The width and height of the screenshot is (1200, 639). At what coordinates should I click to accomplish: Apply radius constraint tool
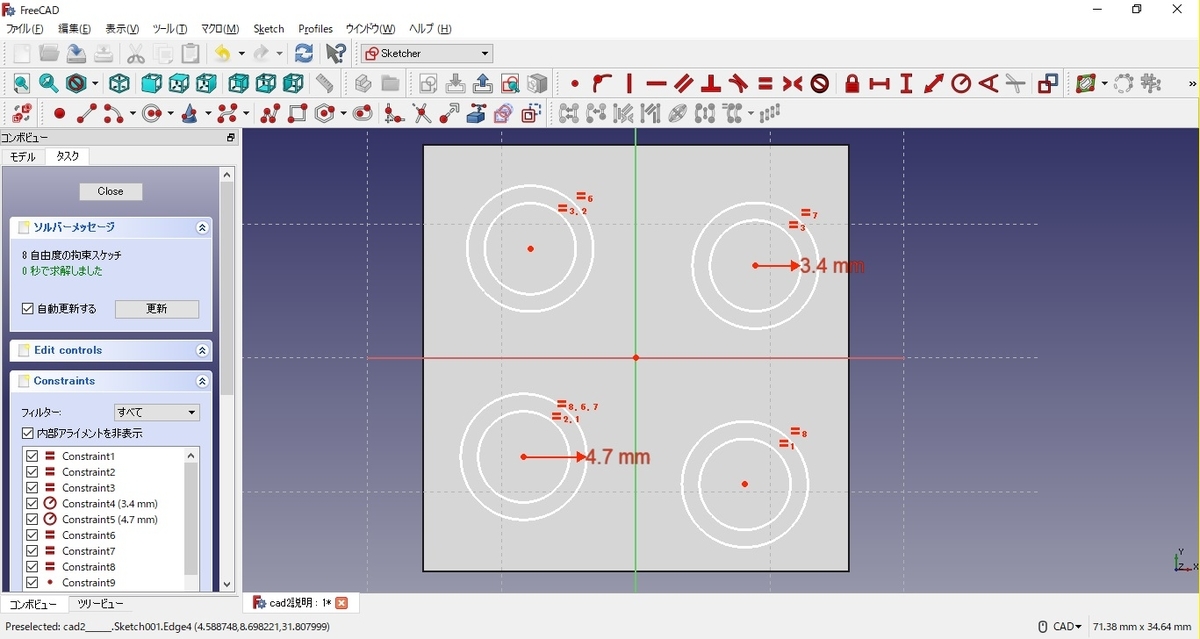tap(961, 84)
